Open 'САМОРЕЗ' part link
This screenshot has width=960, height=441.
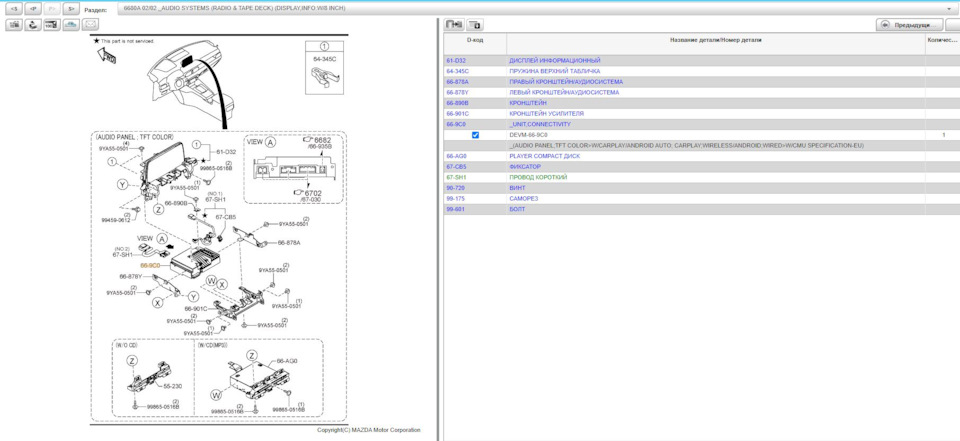(522, 198)
